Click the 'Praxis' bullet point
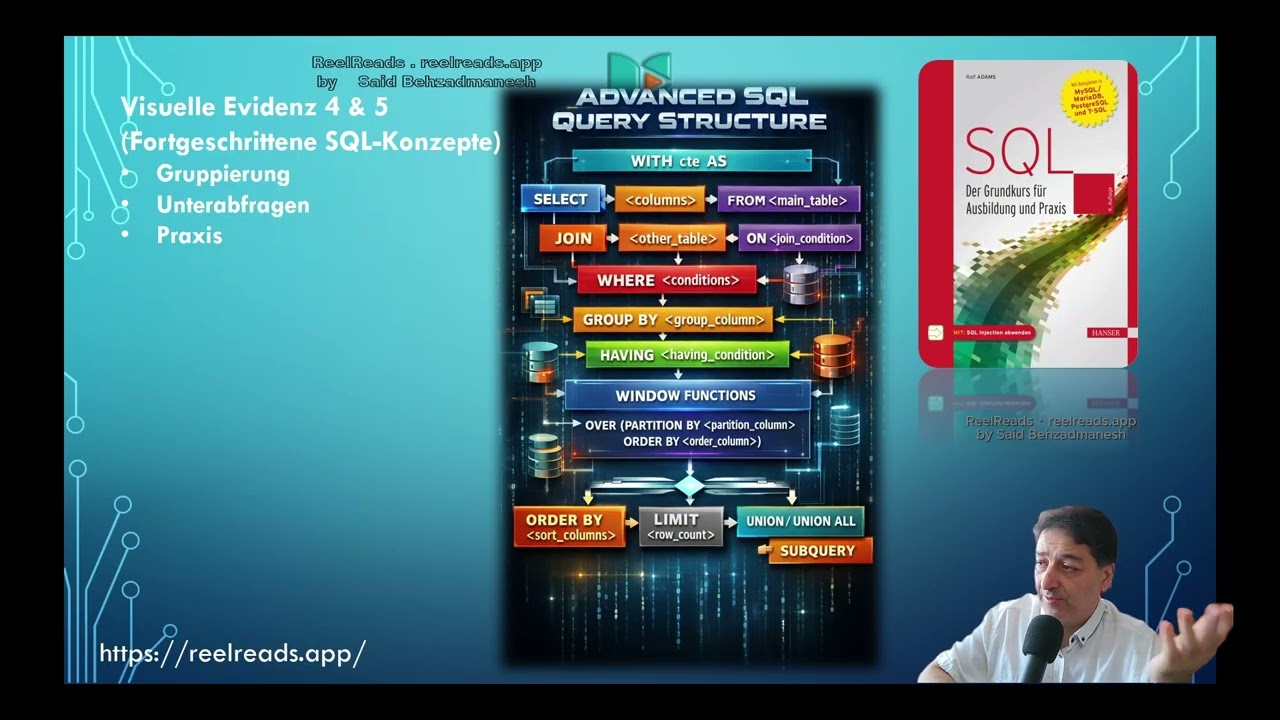The height and width of the screenshot is (720, 1280). pyautogui.click(x=189, y=236)
